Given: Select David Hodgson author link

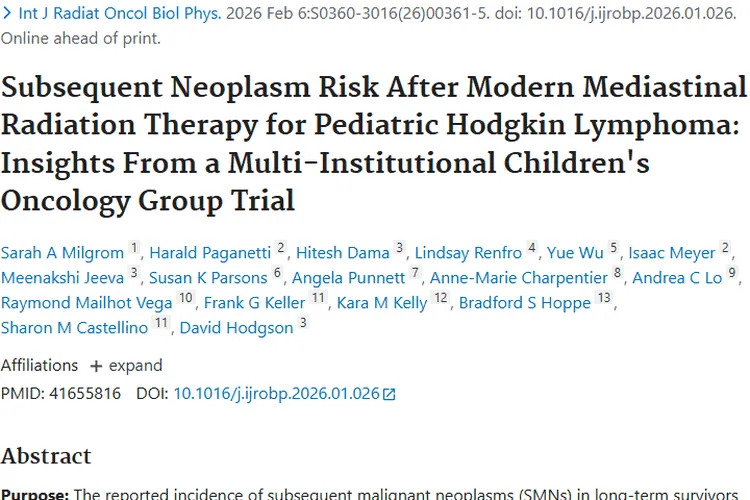Looking at the screenshot, I should (x=236, y=328).
